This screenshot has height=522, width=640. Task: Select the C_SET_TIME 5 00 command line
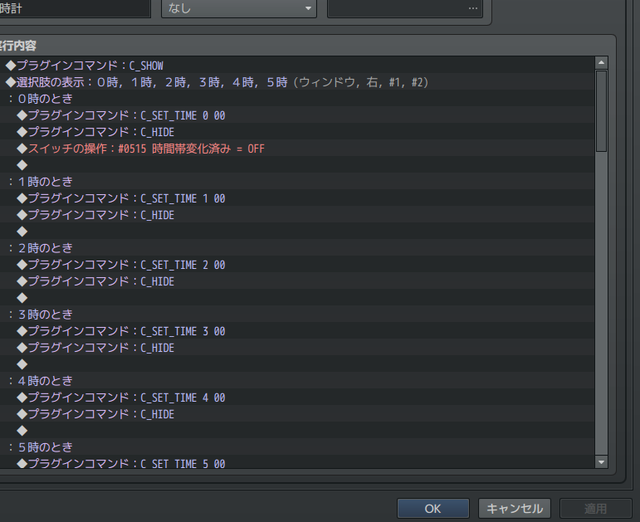pos(297,462)
